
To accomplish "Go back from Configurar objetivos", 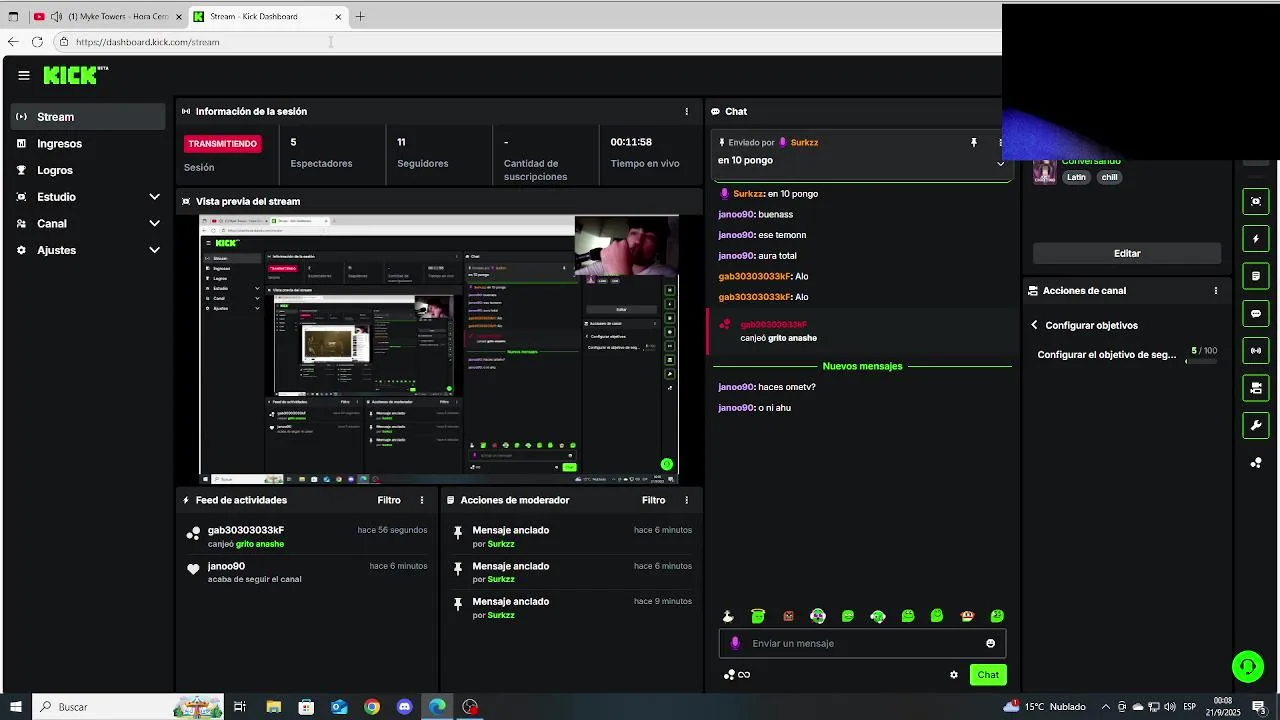I will [1035, 325].
